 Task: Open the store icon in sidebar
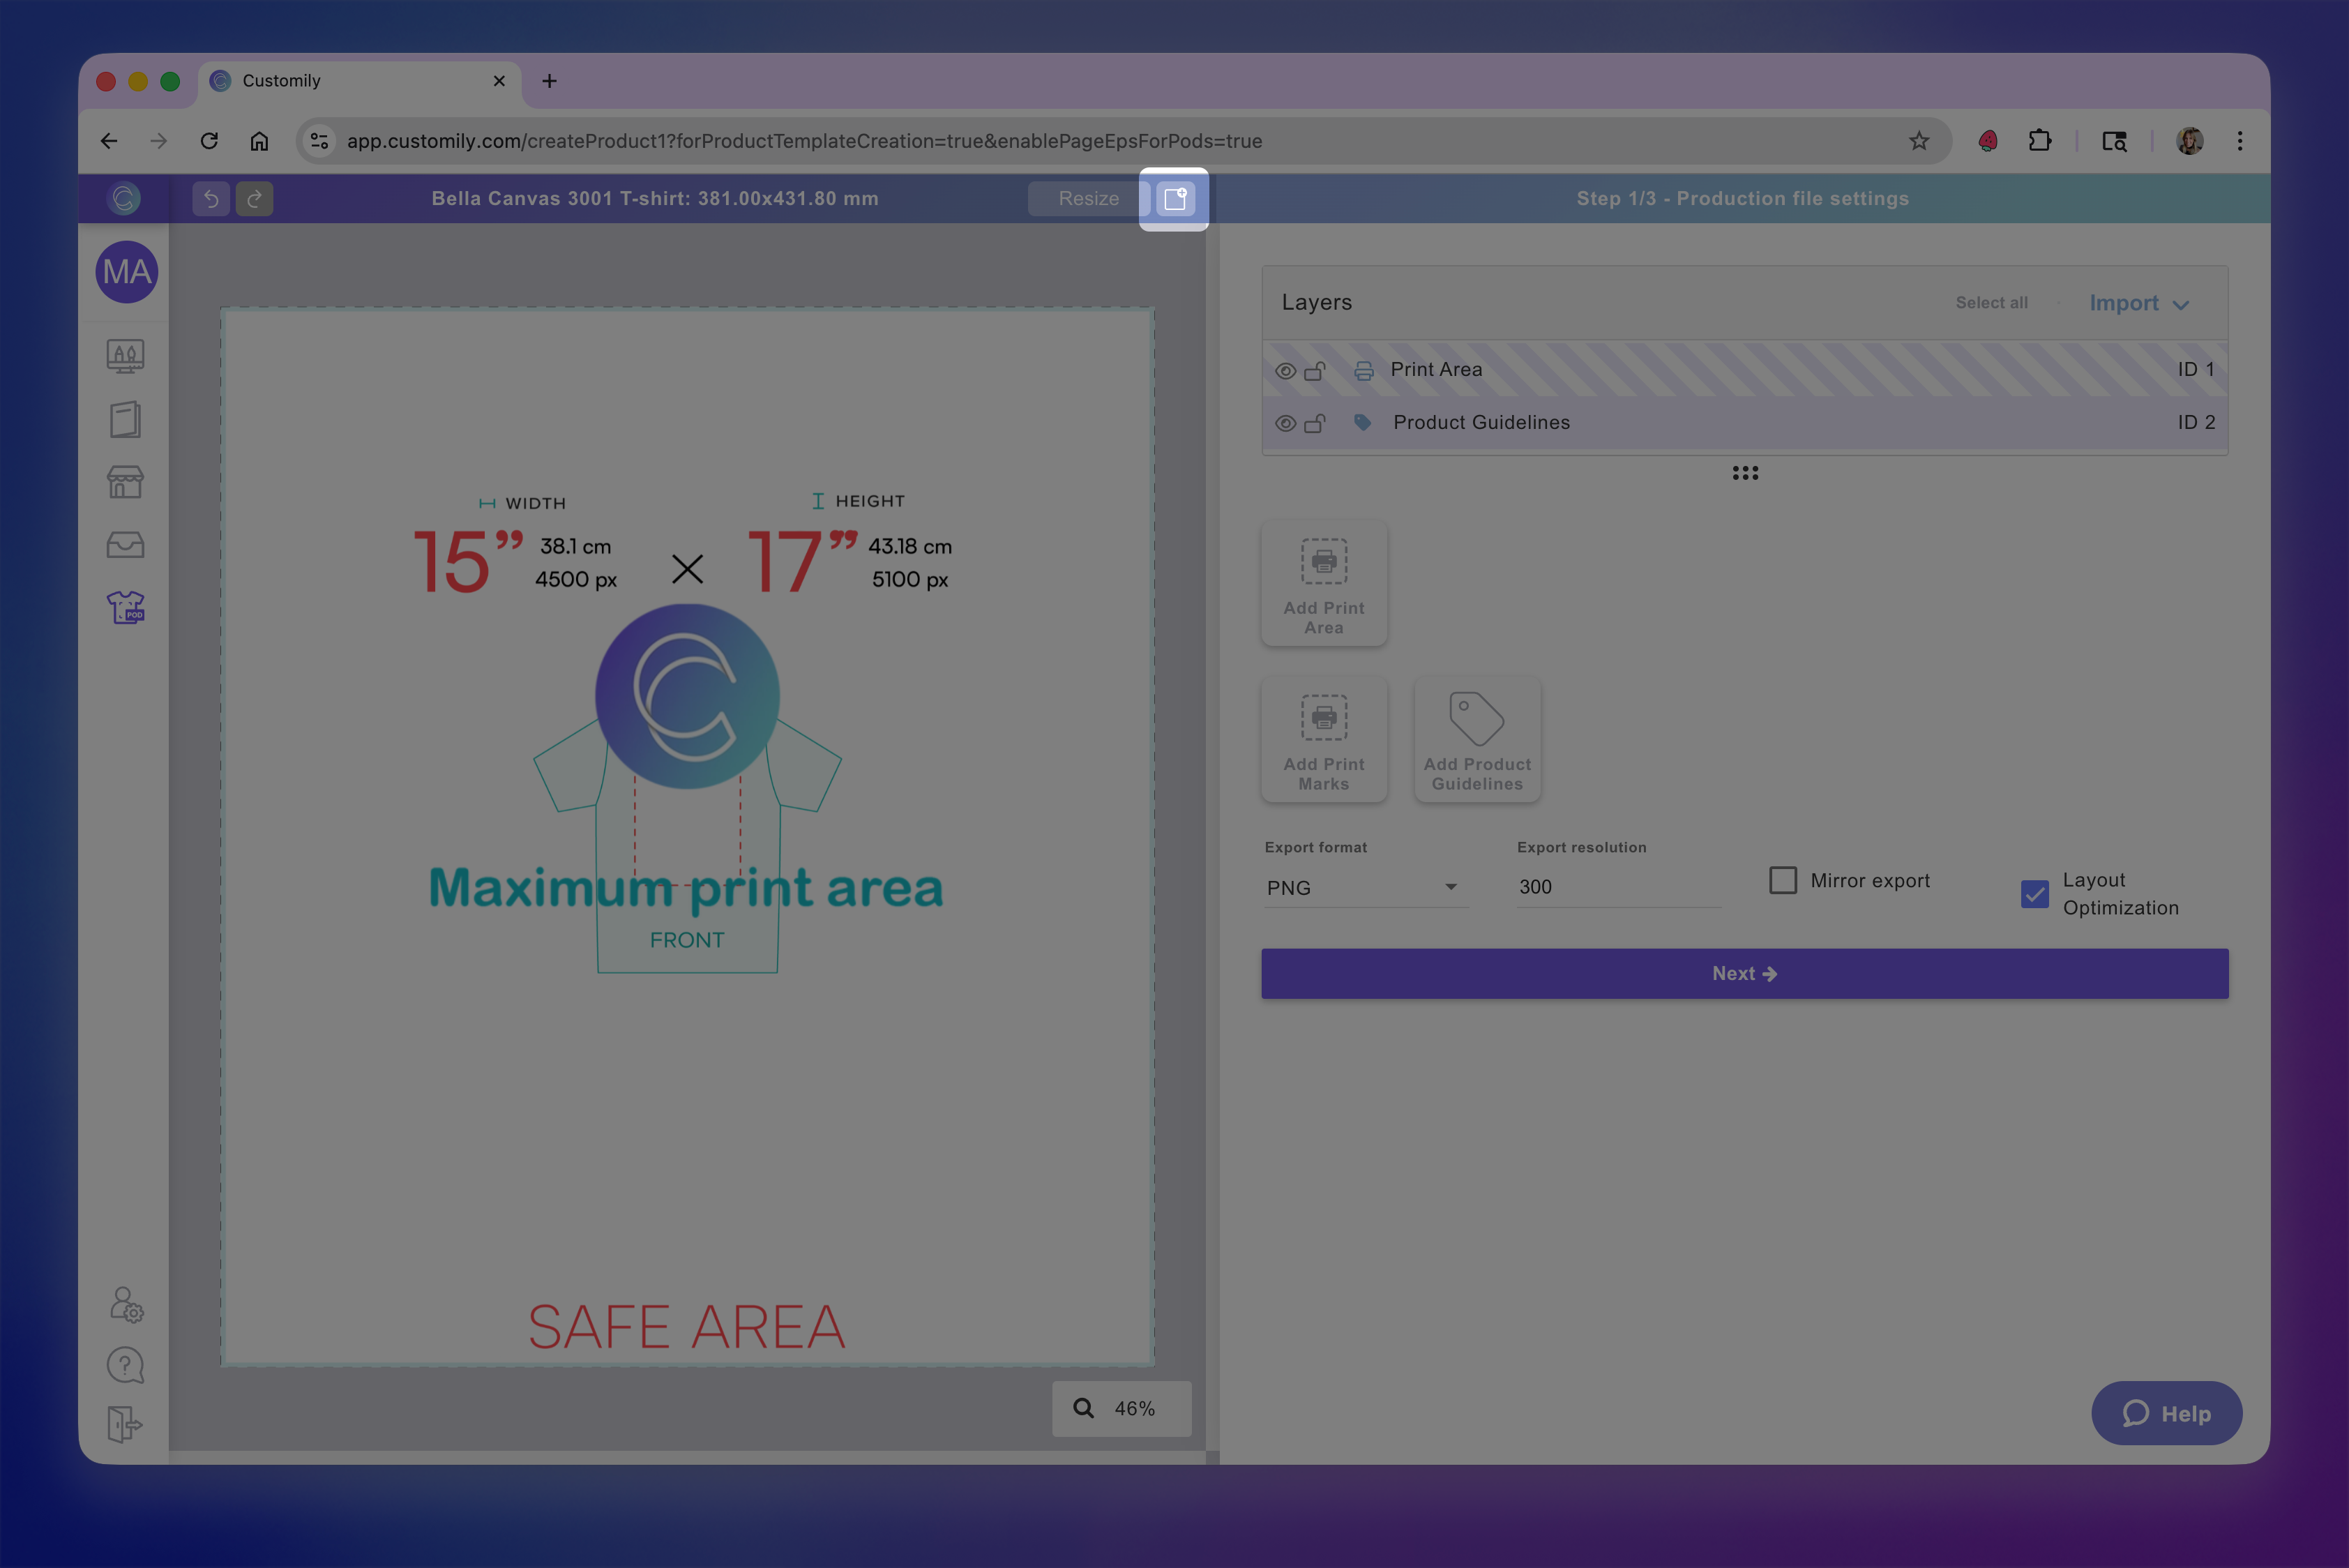coord(126,482)
